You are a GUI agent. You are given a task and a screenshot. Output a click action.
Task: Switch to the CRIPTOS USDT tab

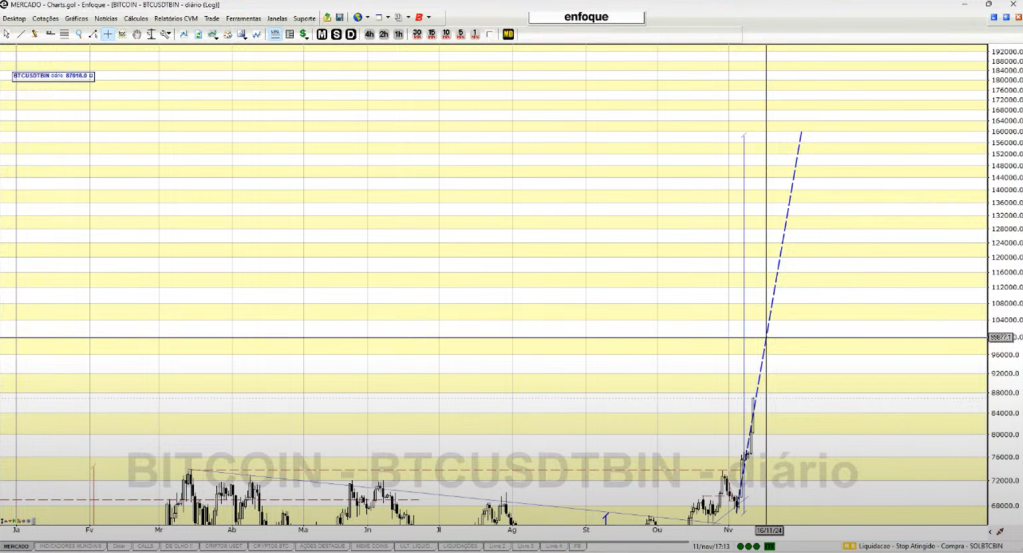222,546
